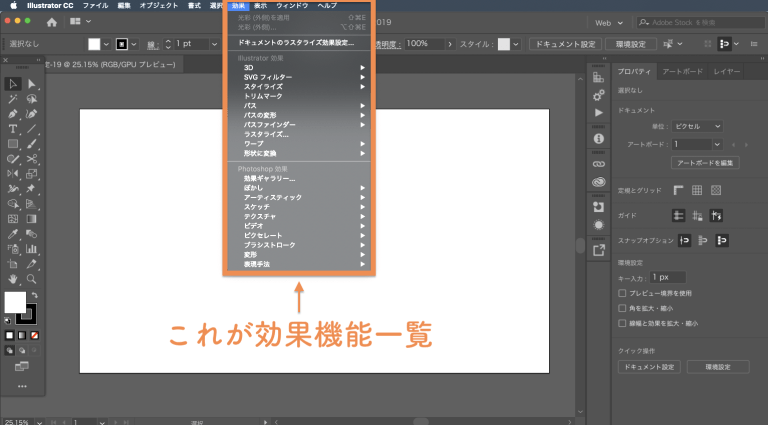The height and width of the screenshot is (425, 768).
Task: Tick 線幅と効果を拡大・縮小 checkbox
Action: [x=622, y=323]
